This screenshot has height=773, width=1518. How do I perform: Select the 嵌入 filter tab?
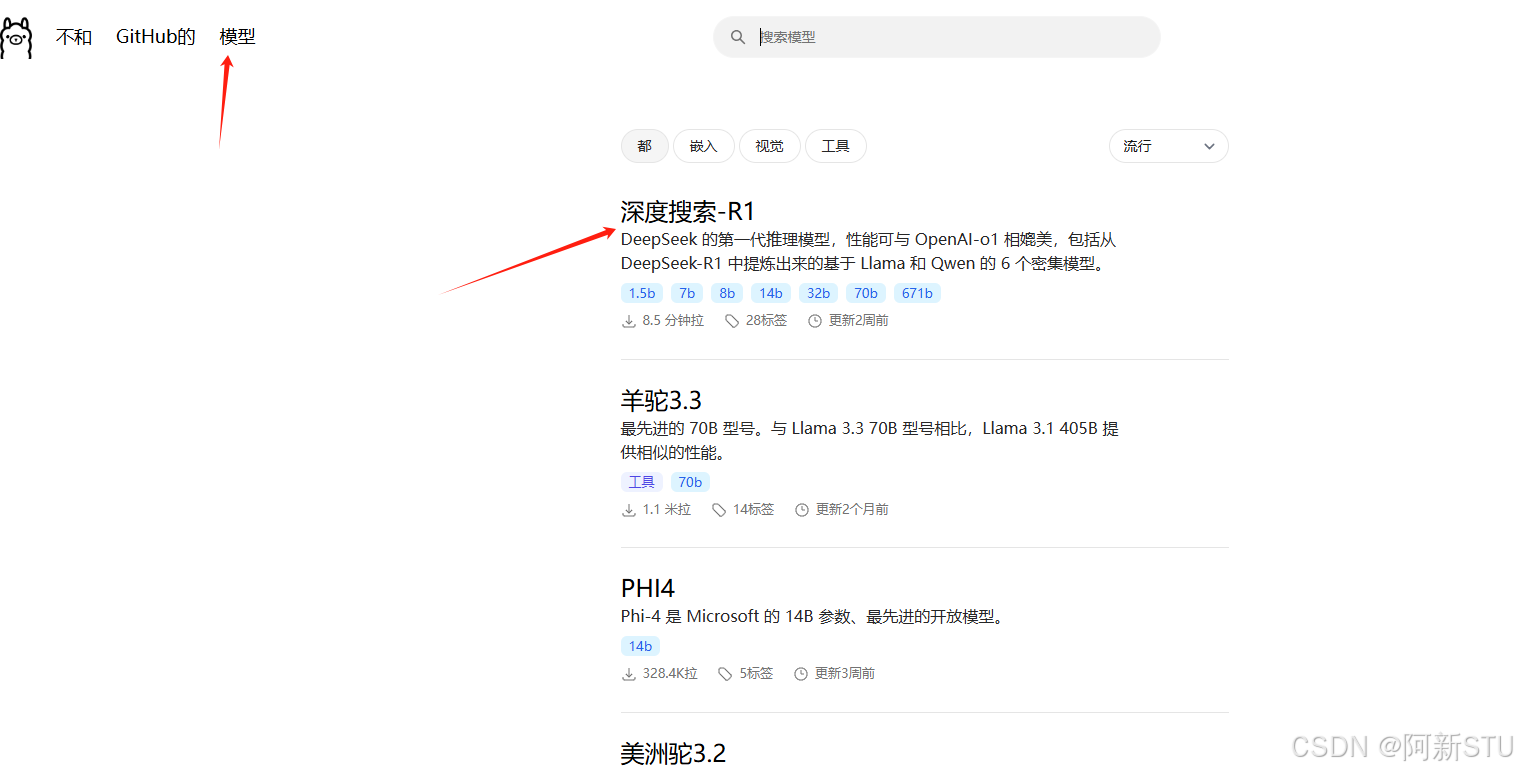704,146
